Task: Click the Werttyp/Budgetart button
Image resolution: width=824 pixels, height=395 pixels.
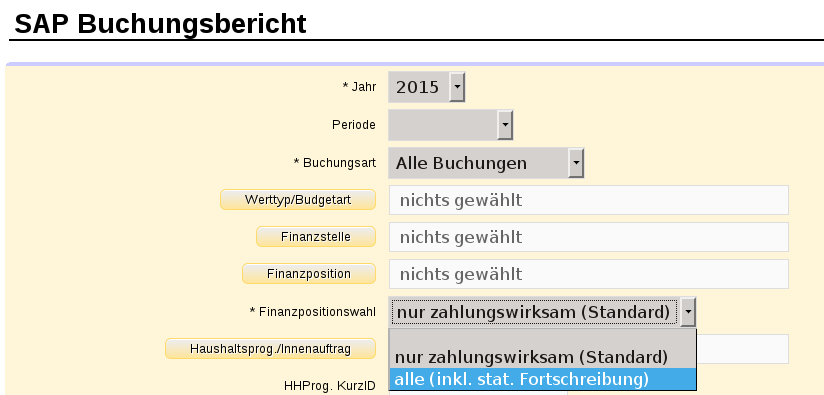Action: (x=298, y=200)
